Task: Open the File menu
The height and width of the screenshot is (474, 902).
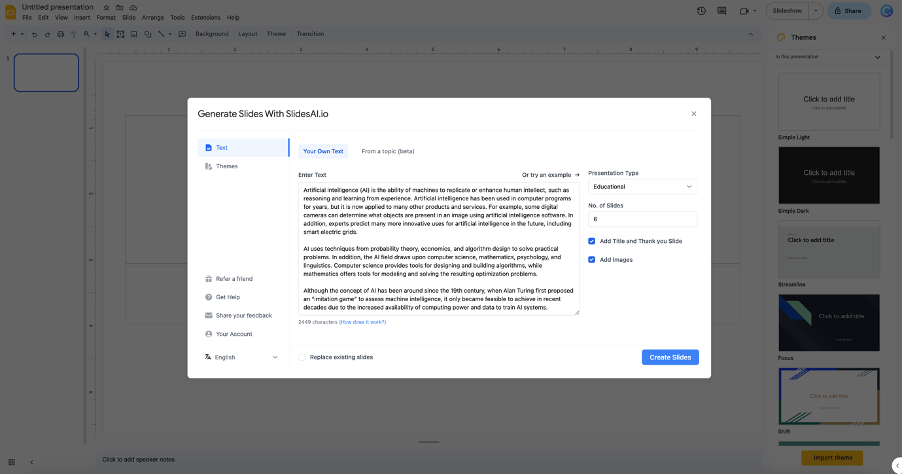Action: 27,18
